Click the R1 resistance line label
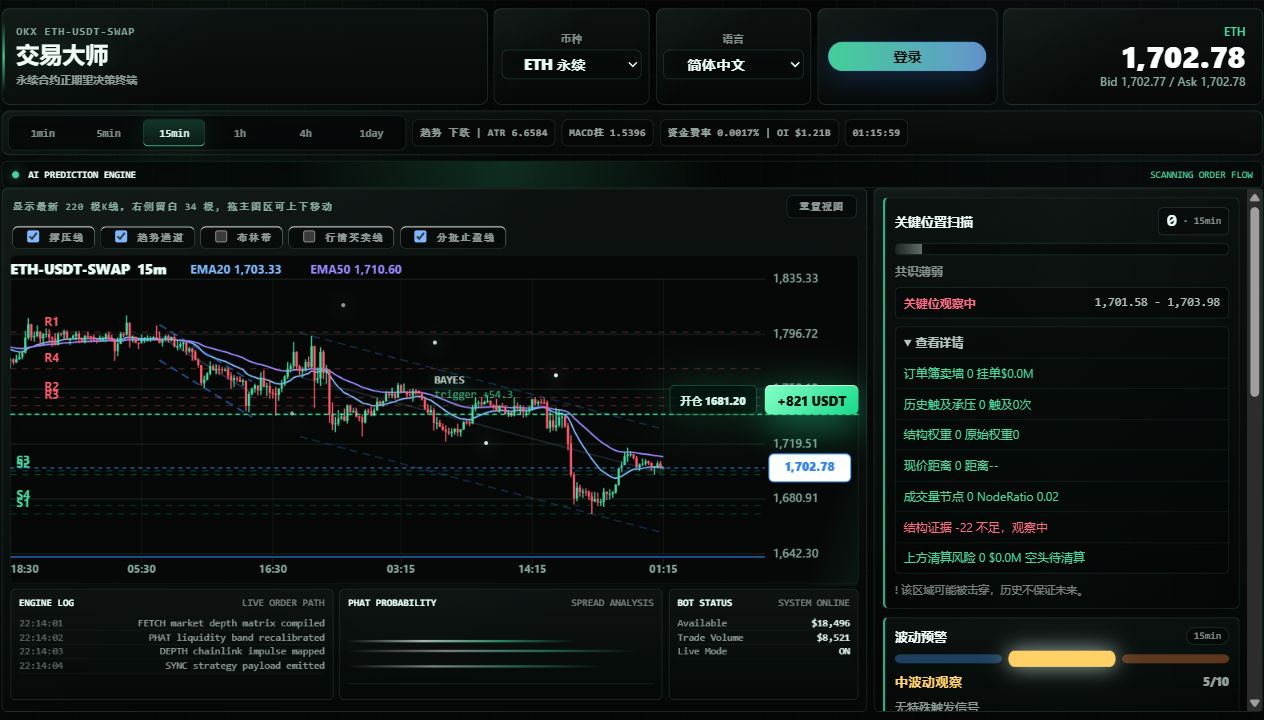 click(51, 321)
